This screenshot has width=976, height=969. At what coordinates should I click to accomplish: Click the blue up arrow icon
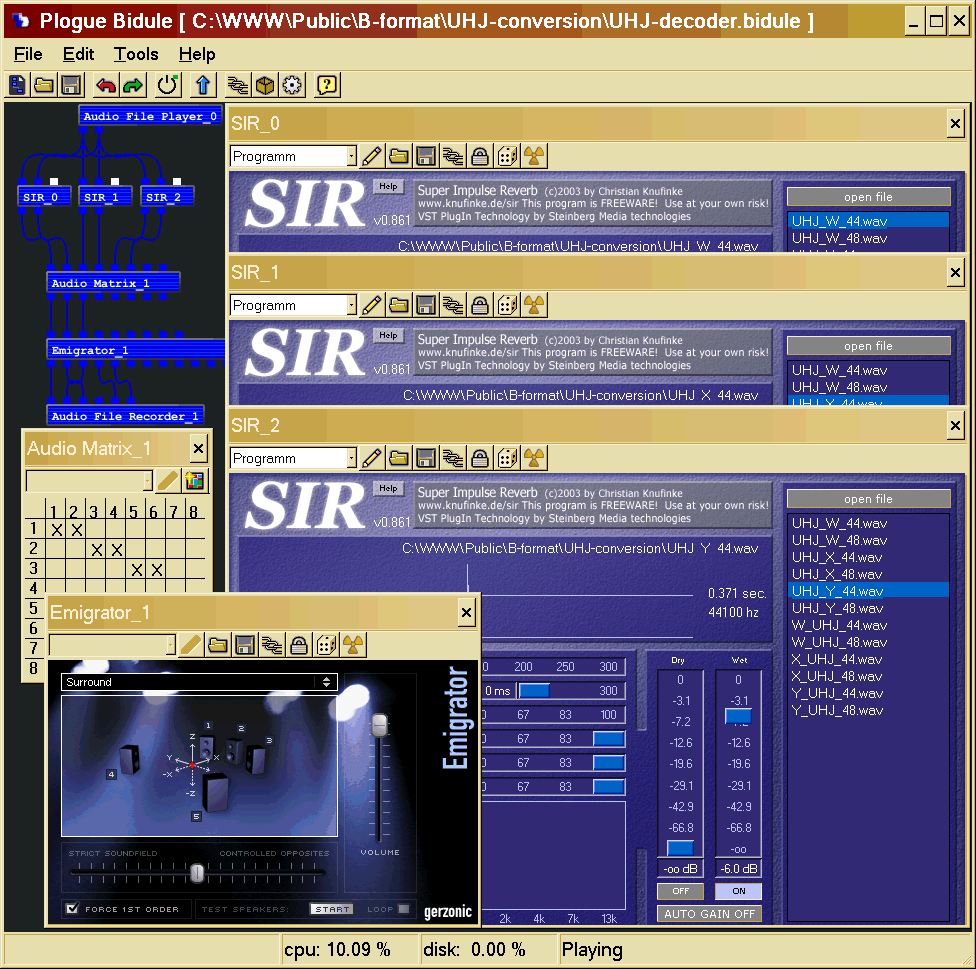[203, 85]
